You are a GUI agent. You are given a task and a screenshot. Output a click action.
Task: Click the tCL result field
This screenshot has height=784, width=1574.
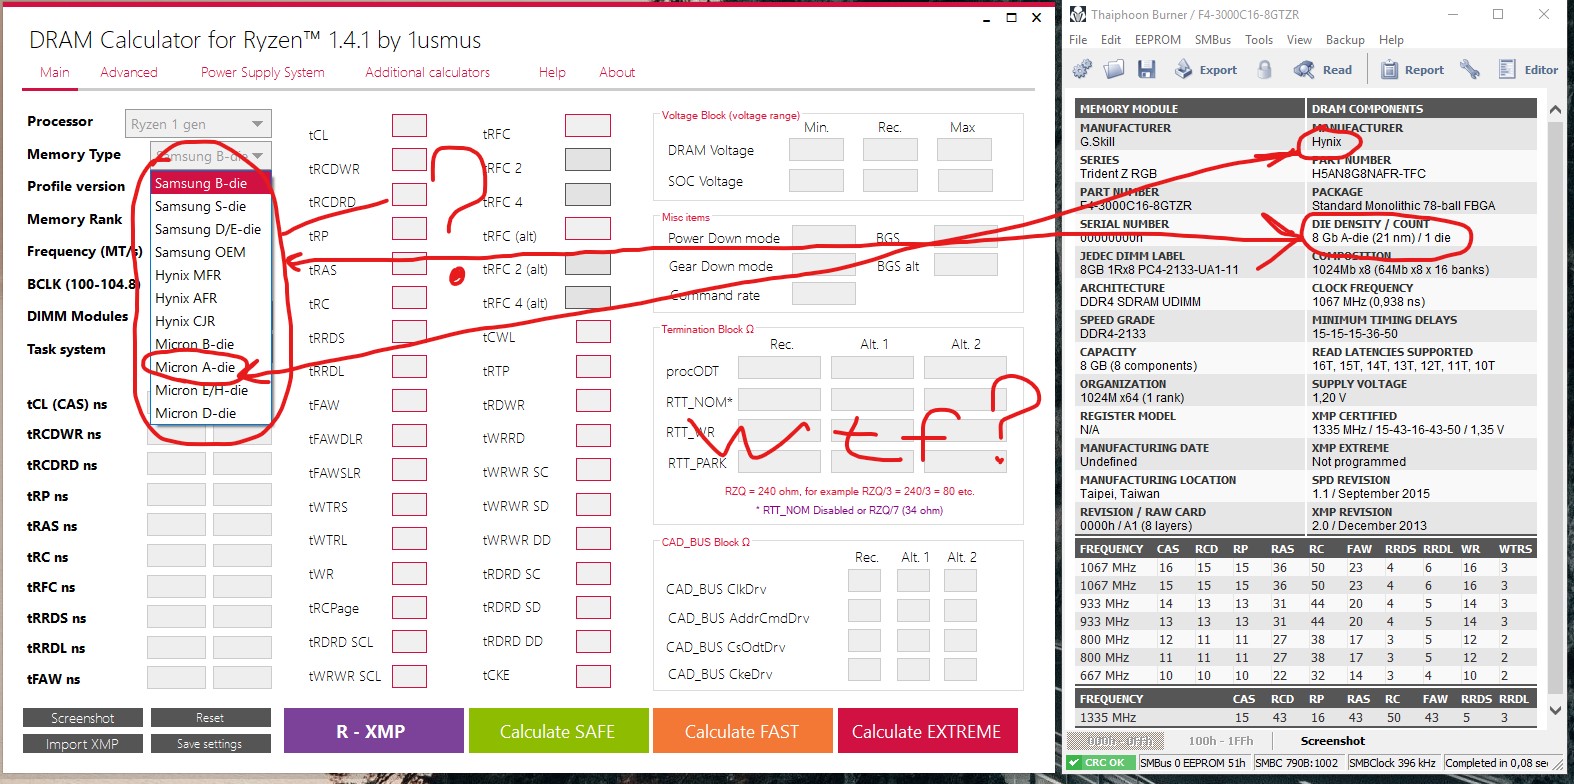pos(409,125)
